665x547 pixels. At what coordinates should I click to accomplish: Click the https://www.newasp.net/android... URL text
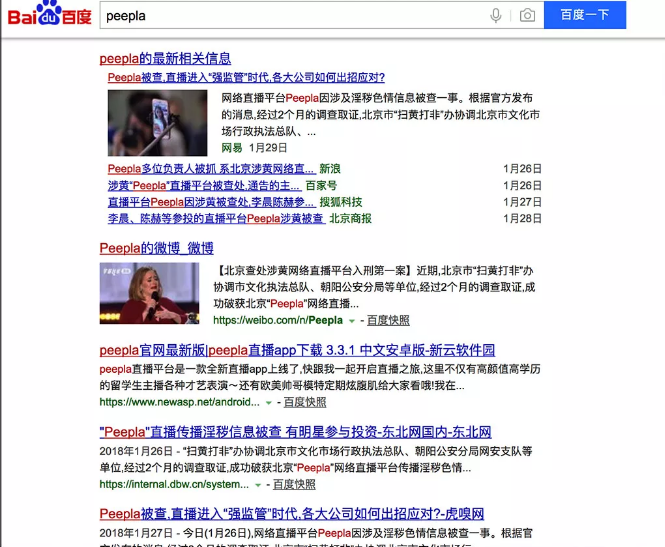[179, 402]
